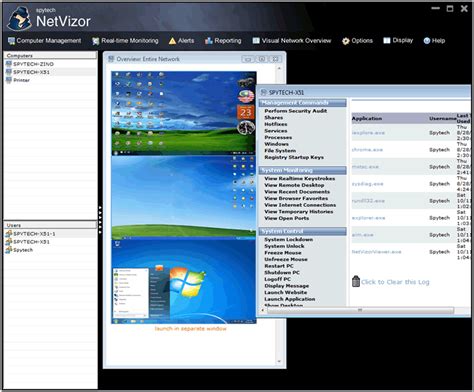Click chrome.exe in application log
474x392 pixels.
[367, 150]
